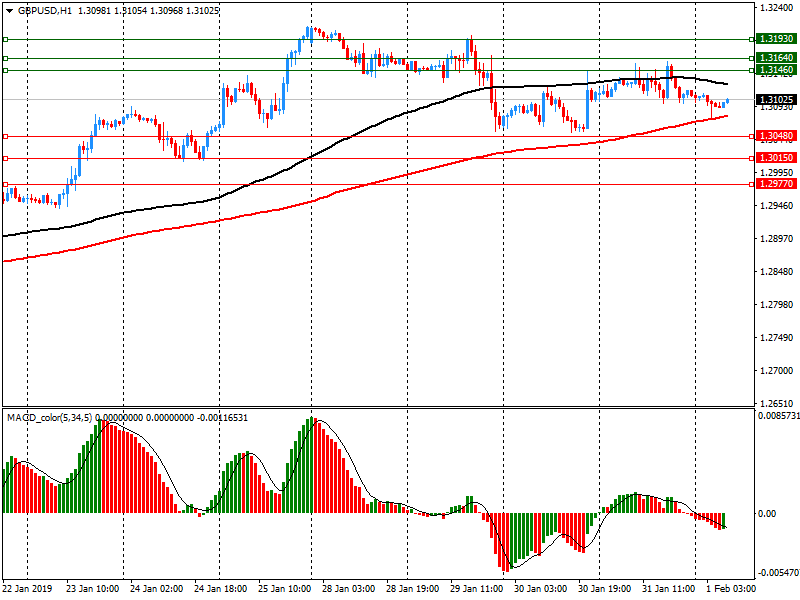Select the red 1.29770 support level label

pos(776,184)
